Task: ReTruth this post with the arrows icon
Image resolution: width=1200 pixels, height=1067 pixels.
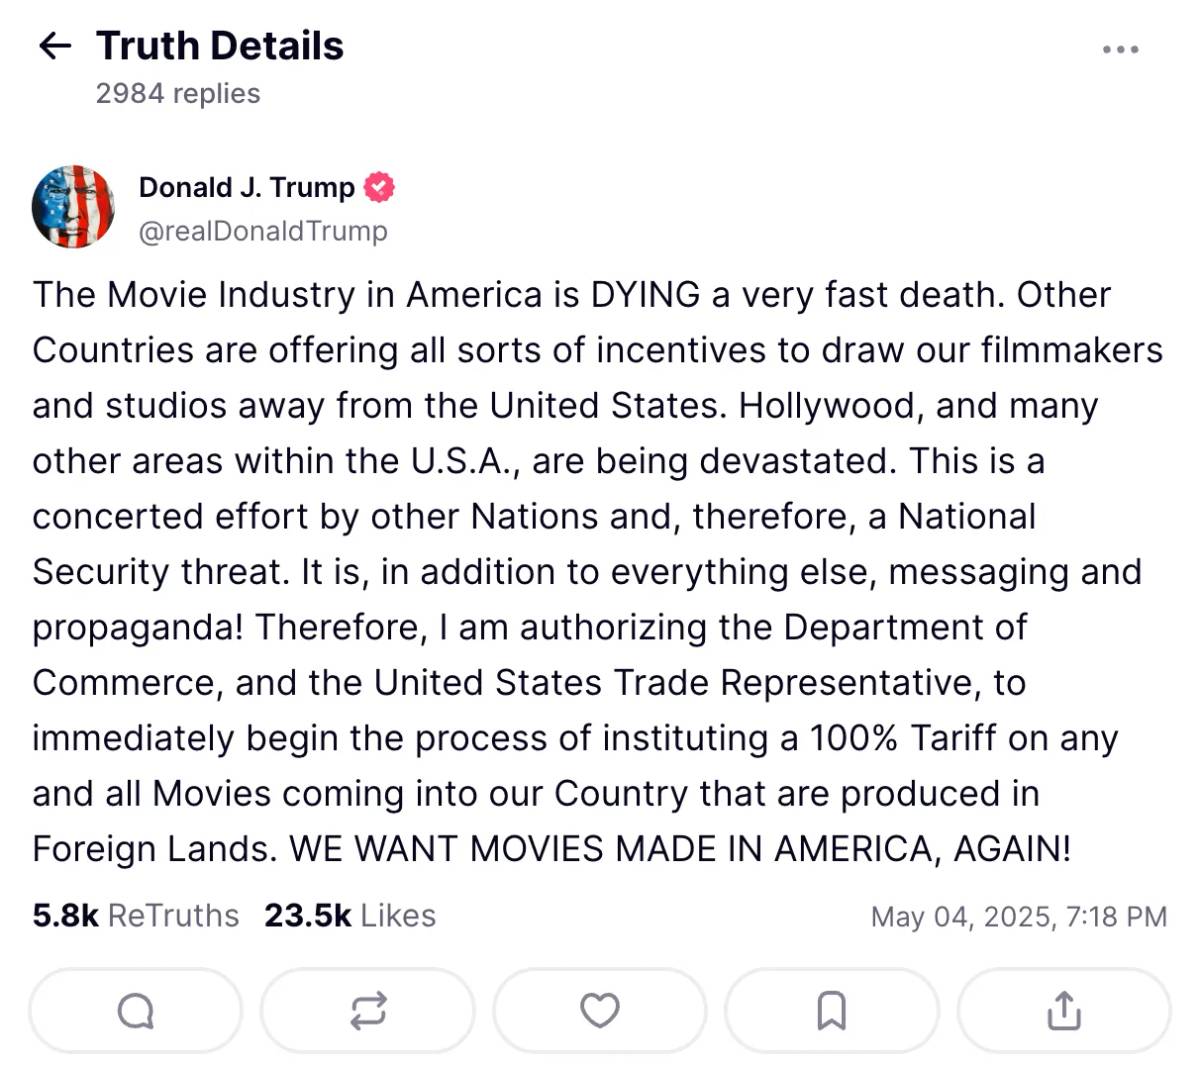Action: point(368,1011)
